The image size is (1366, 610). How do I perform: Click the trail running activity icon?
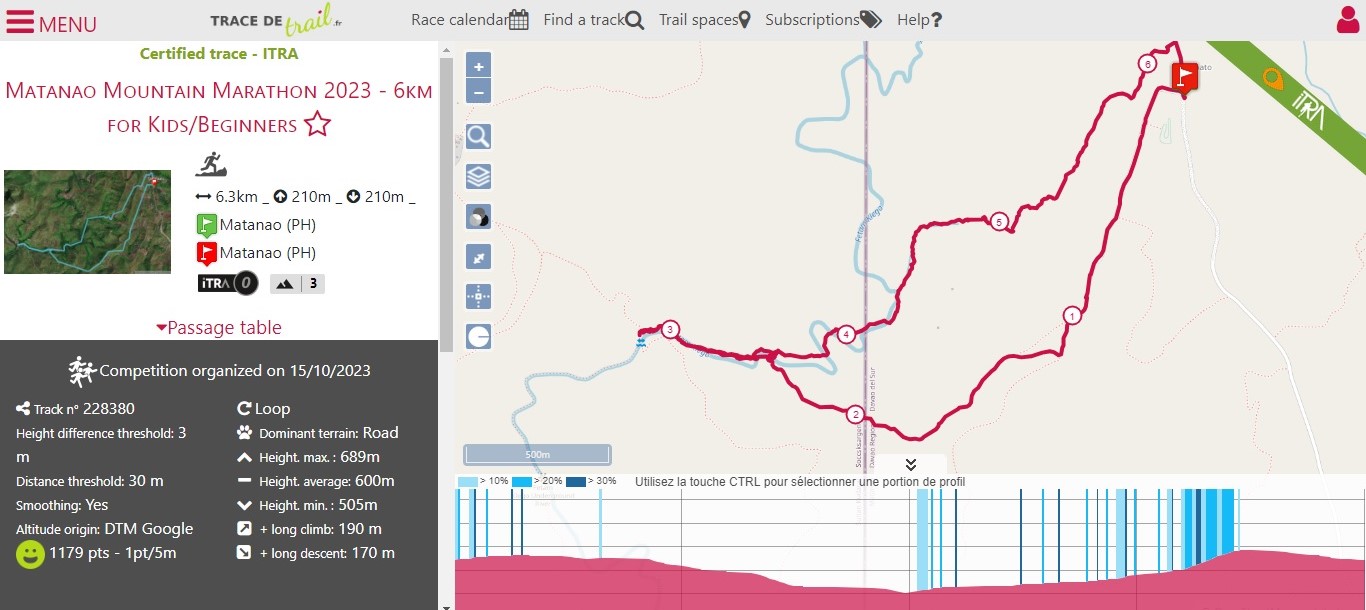(210, 164)
